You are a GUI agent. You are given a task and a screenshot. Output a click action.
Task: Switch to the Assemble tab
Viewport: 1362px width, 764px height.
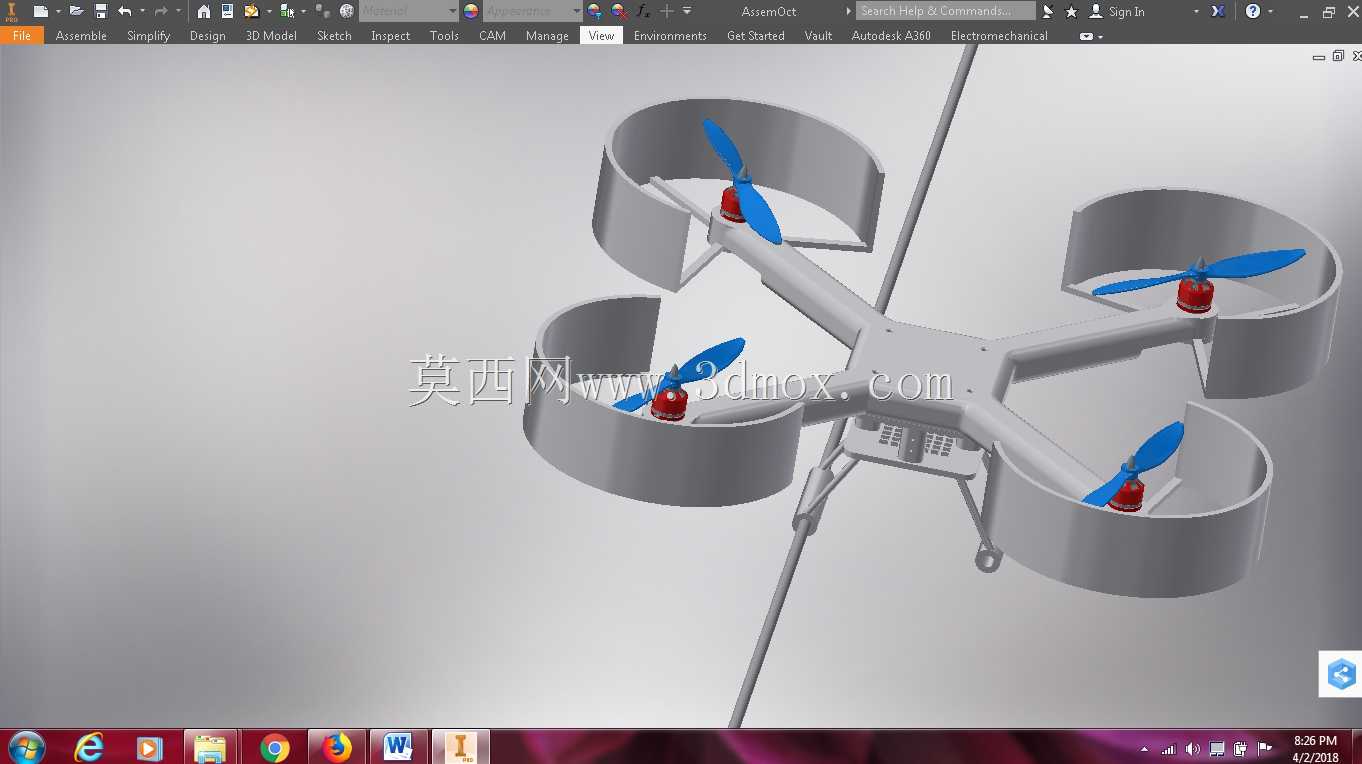tap(81, 35)
